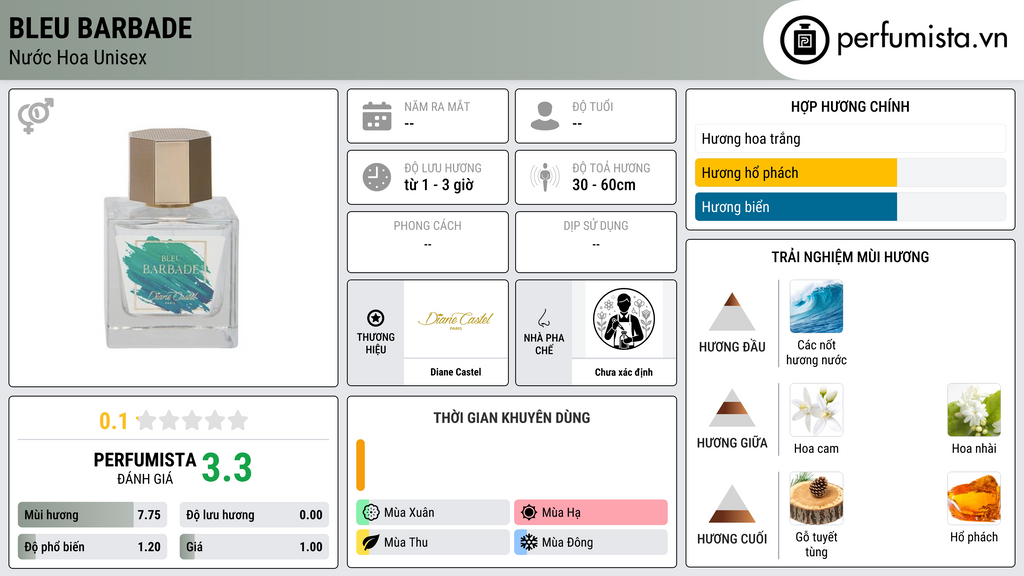Click the Hương hổ phách yellow bar
The height and width of the screenshot is (576, 1024).
(x=795, y=173)
